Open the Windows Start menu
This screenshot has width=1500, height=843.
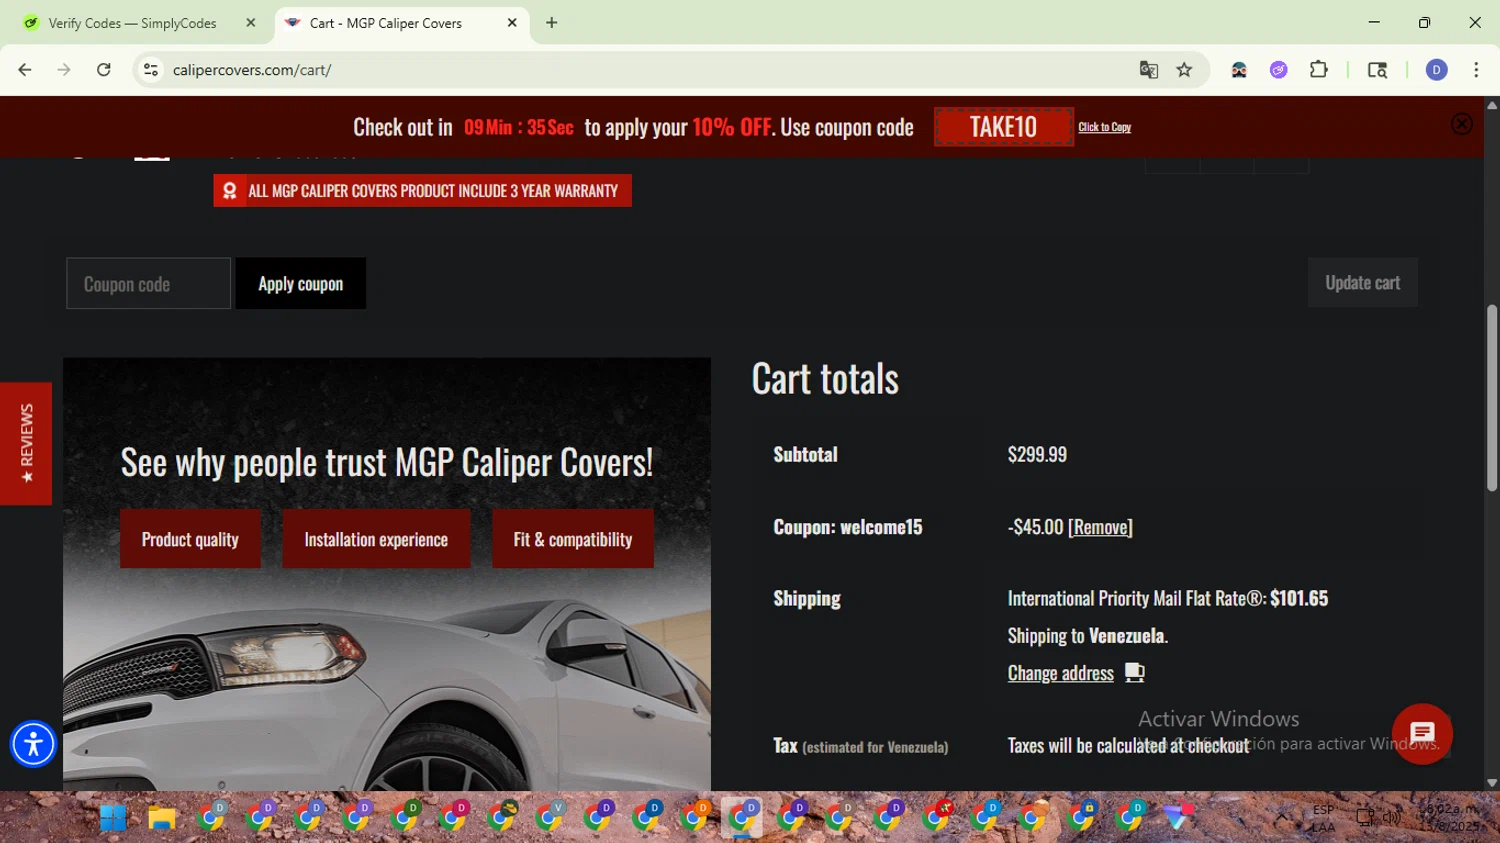pyautogui.click(x=113, y=818)
